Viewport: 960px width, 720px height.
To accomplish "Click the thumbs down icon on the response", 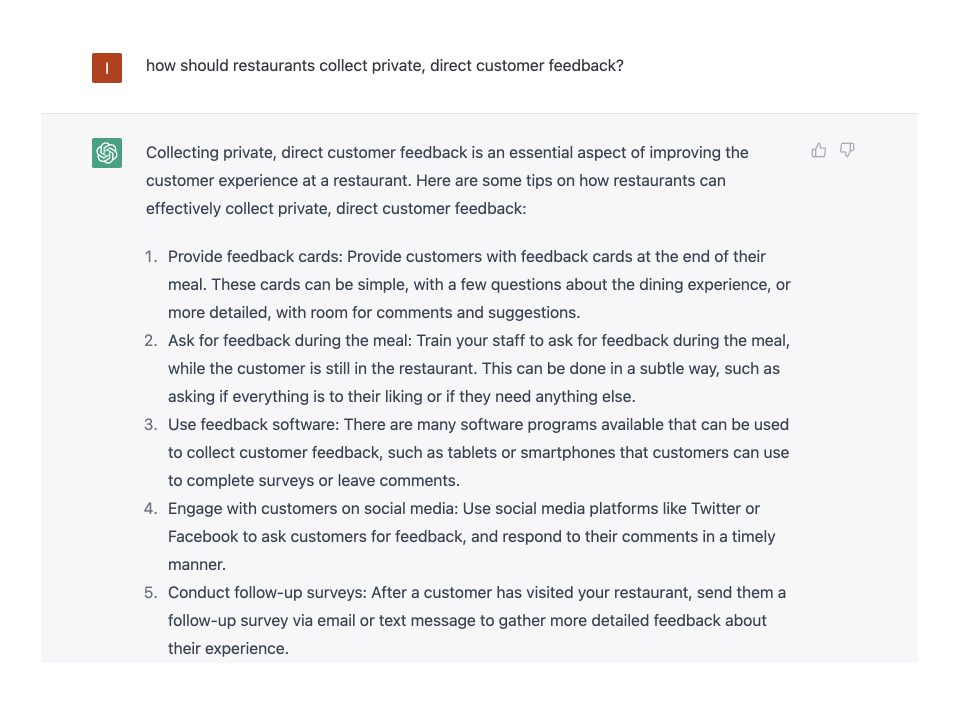I will point(847,151).
